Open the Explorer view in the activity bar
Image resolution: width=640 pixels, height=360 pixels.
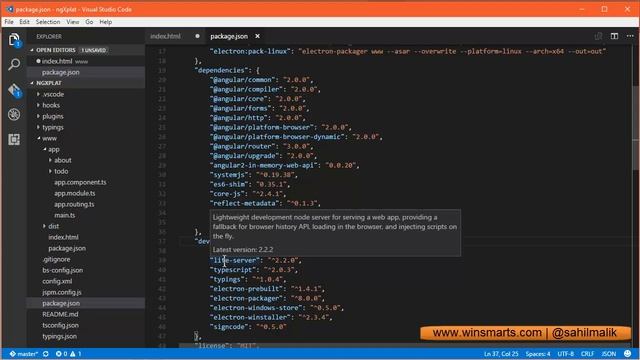click(x=14, y=40)
